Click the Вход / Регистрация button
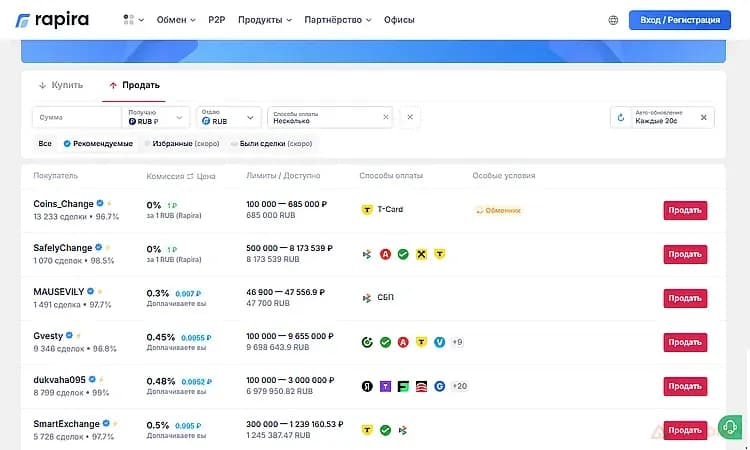 [680, 20]
